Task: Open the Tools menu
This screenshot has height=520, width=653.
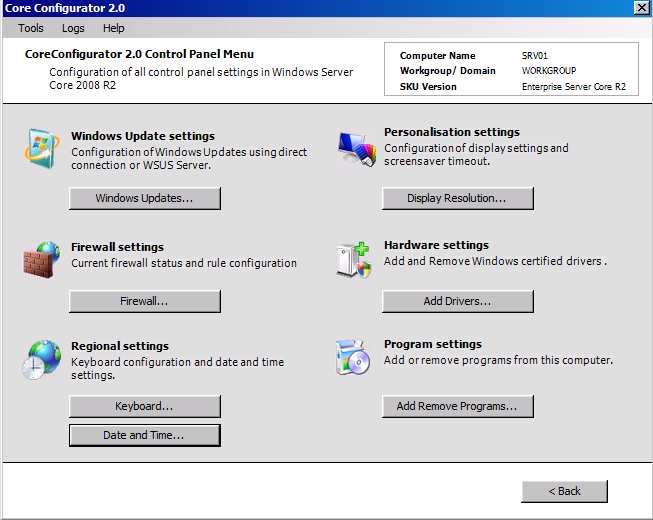Action: click(x=31, y=28)
